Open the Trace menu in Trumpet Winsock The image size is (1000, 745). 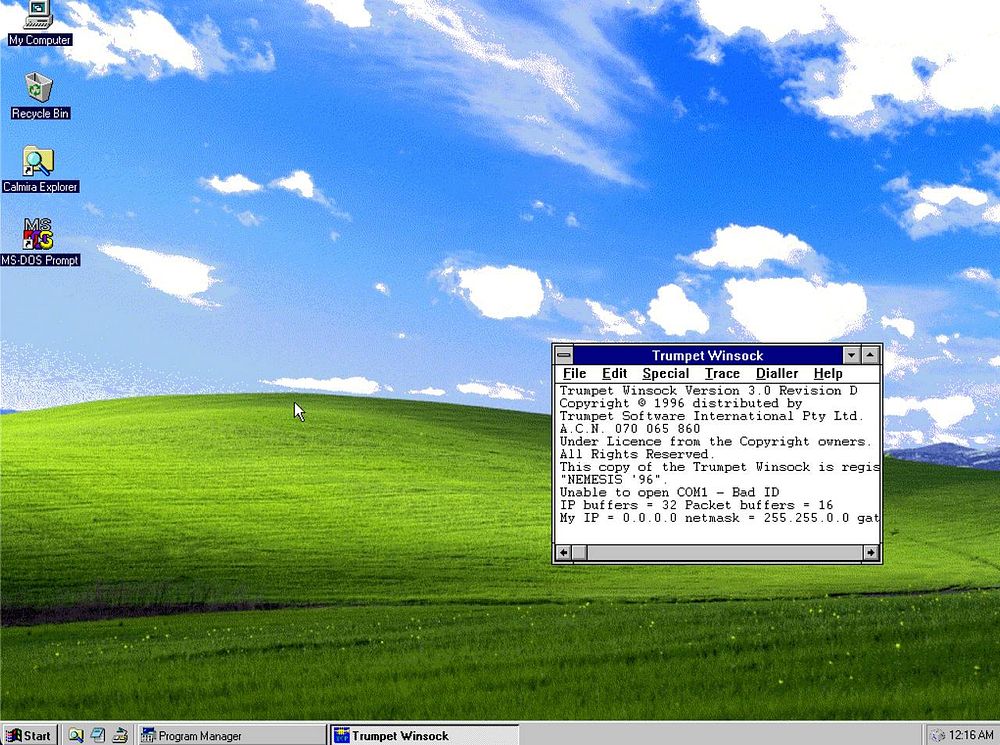pos(722,374)
